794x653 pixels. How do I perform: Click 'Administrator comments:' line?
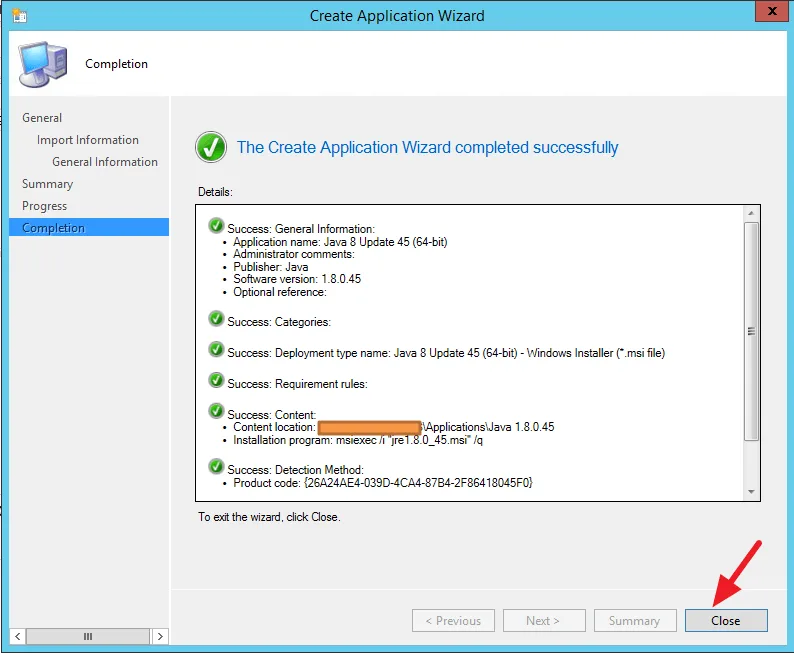(294, 254)
